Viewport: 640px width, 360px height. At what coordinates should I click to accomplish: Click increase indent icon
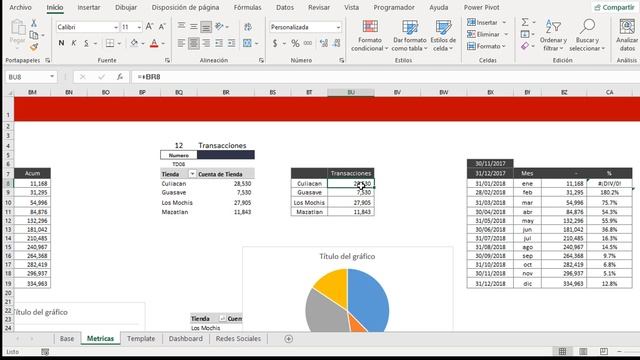[231, 43]
